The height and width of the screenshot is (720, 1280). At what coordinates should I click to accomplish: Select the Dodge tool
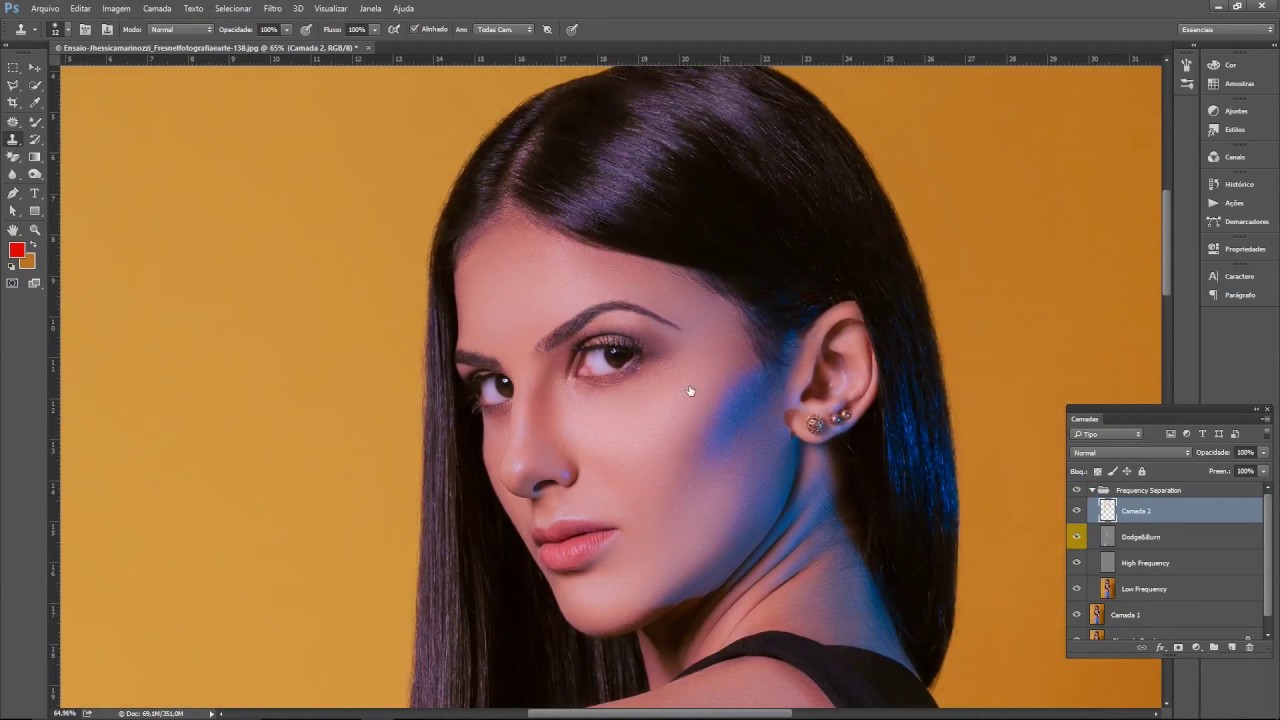pyautogui.click(x=34, y=175)
